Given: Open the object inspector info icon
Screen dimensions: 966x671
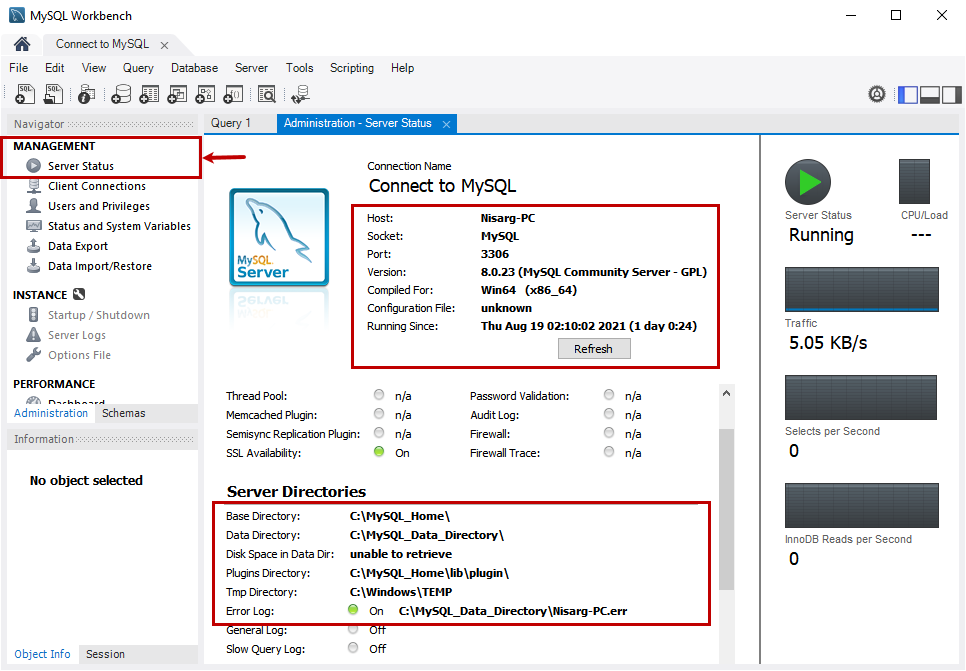Looking at the screenshot, I should 86,94.
